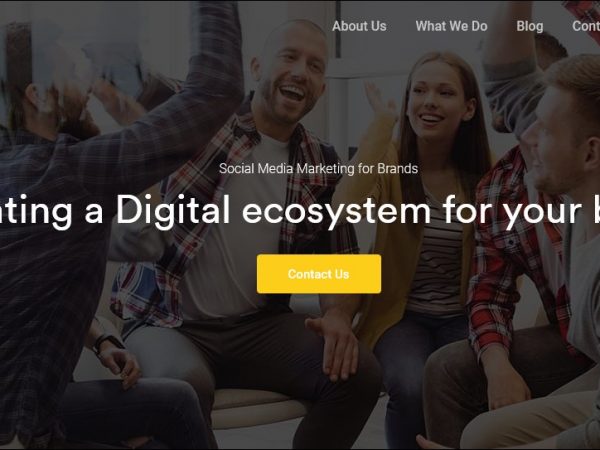
Task: Open the About Us page
Action: click(x=359, y=26)
